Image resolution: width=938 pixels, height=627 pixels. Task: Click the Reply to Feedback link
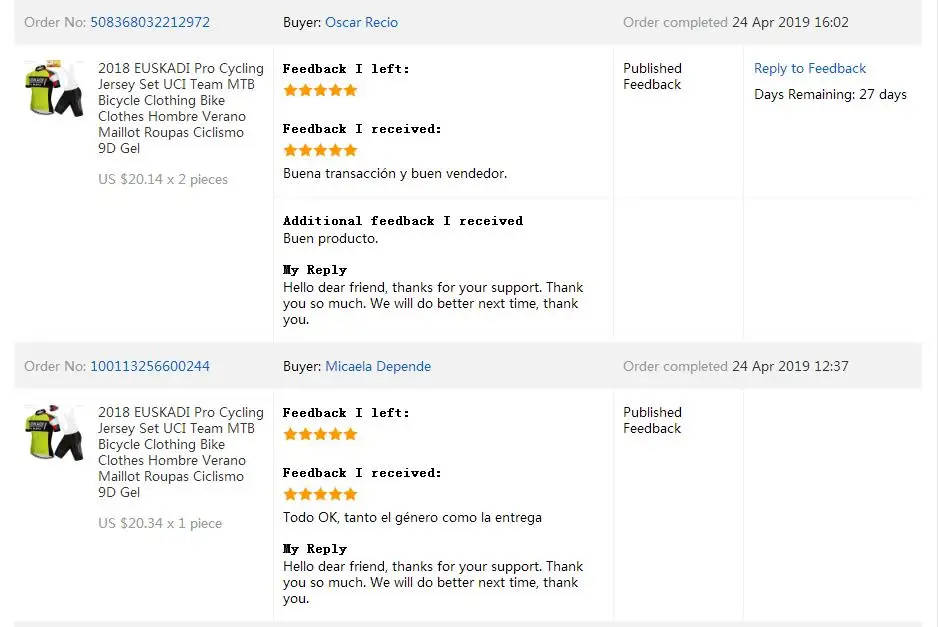[809, 68]
